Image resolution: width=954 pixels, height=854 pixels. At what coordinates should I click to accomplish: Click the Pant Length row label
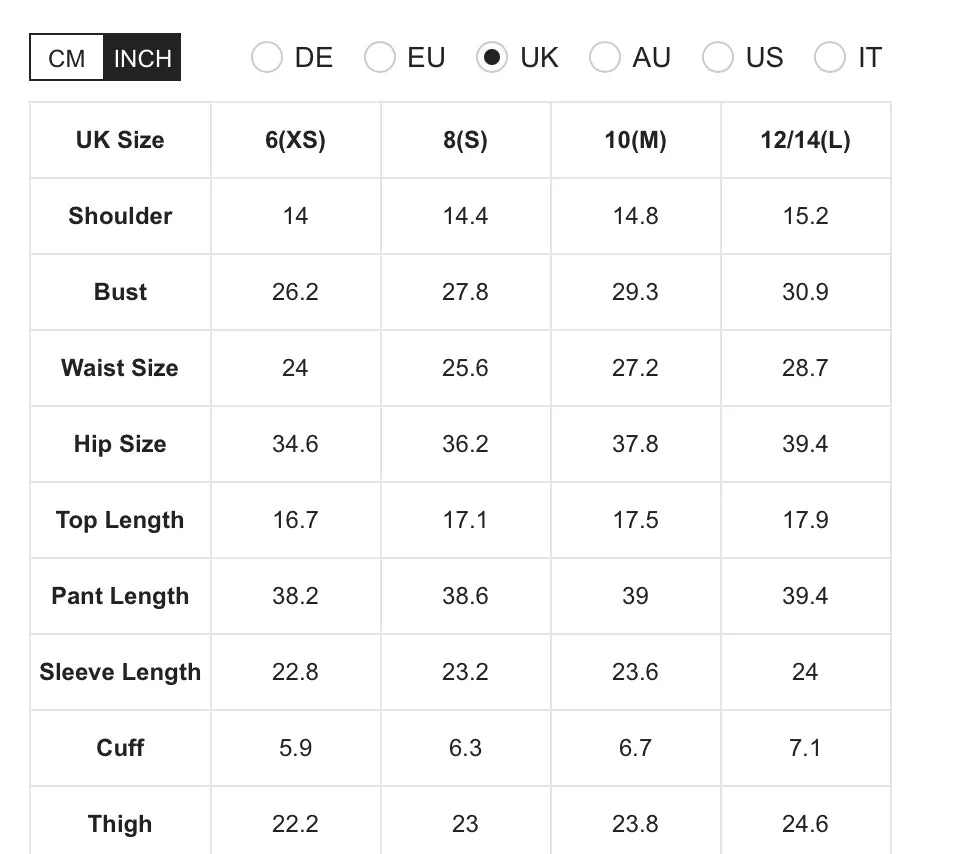coord(119,596)
